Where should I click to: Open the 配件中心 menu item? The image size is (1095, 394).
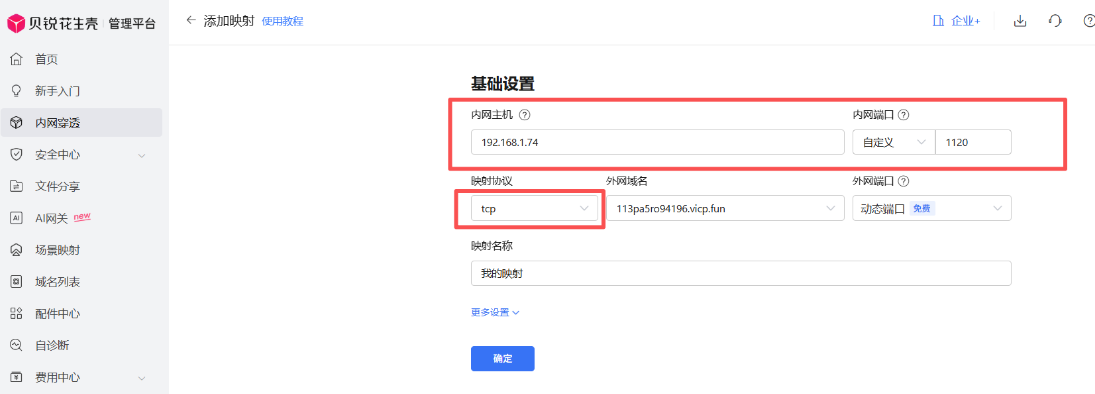coord(82,314)
